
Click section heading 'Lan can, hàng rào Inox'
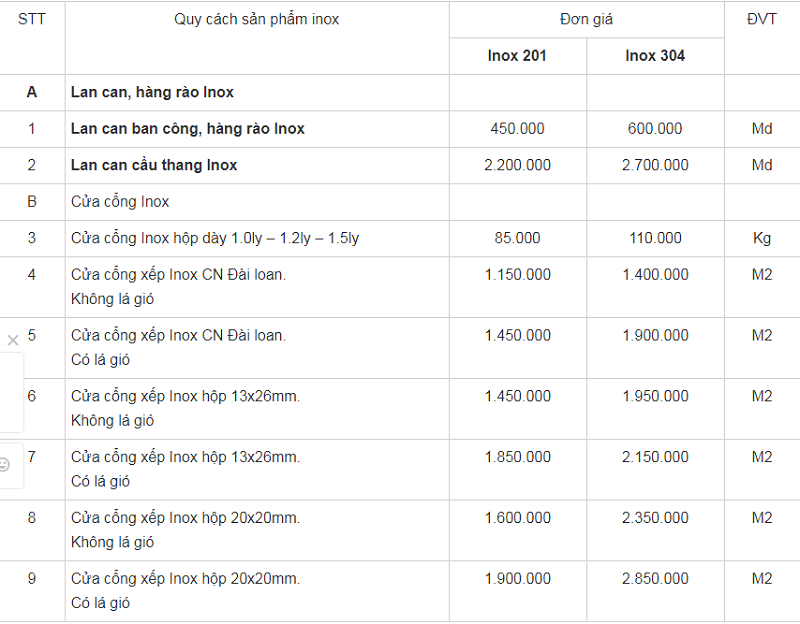(x=152, y=92)
